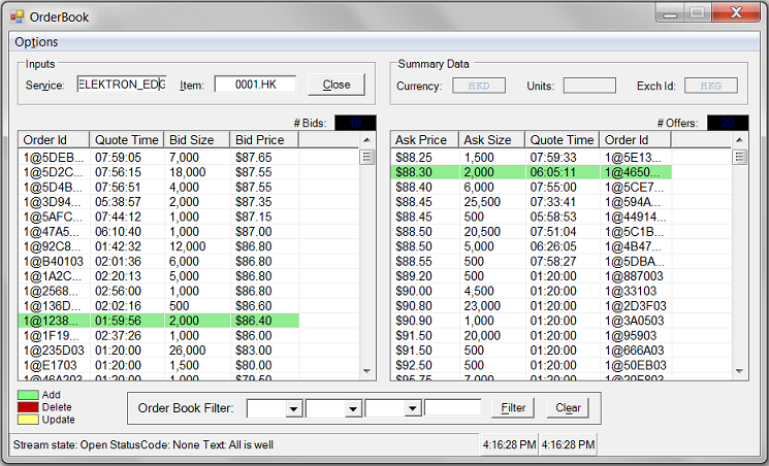Click offer quote time 06:26:05
769x466 pixels.
click(x=553, y=247)
